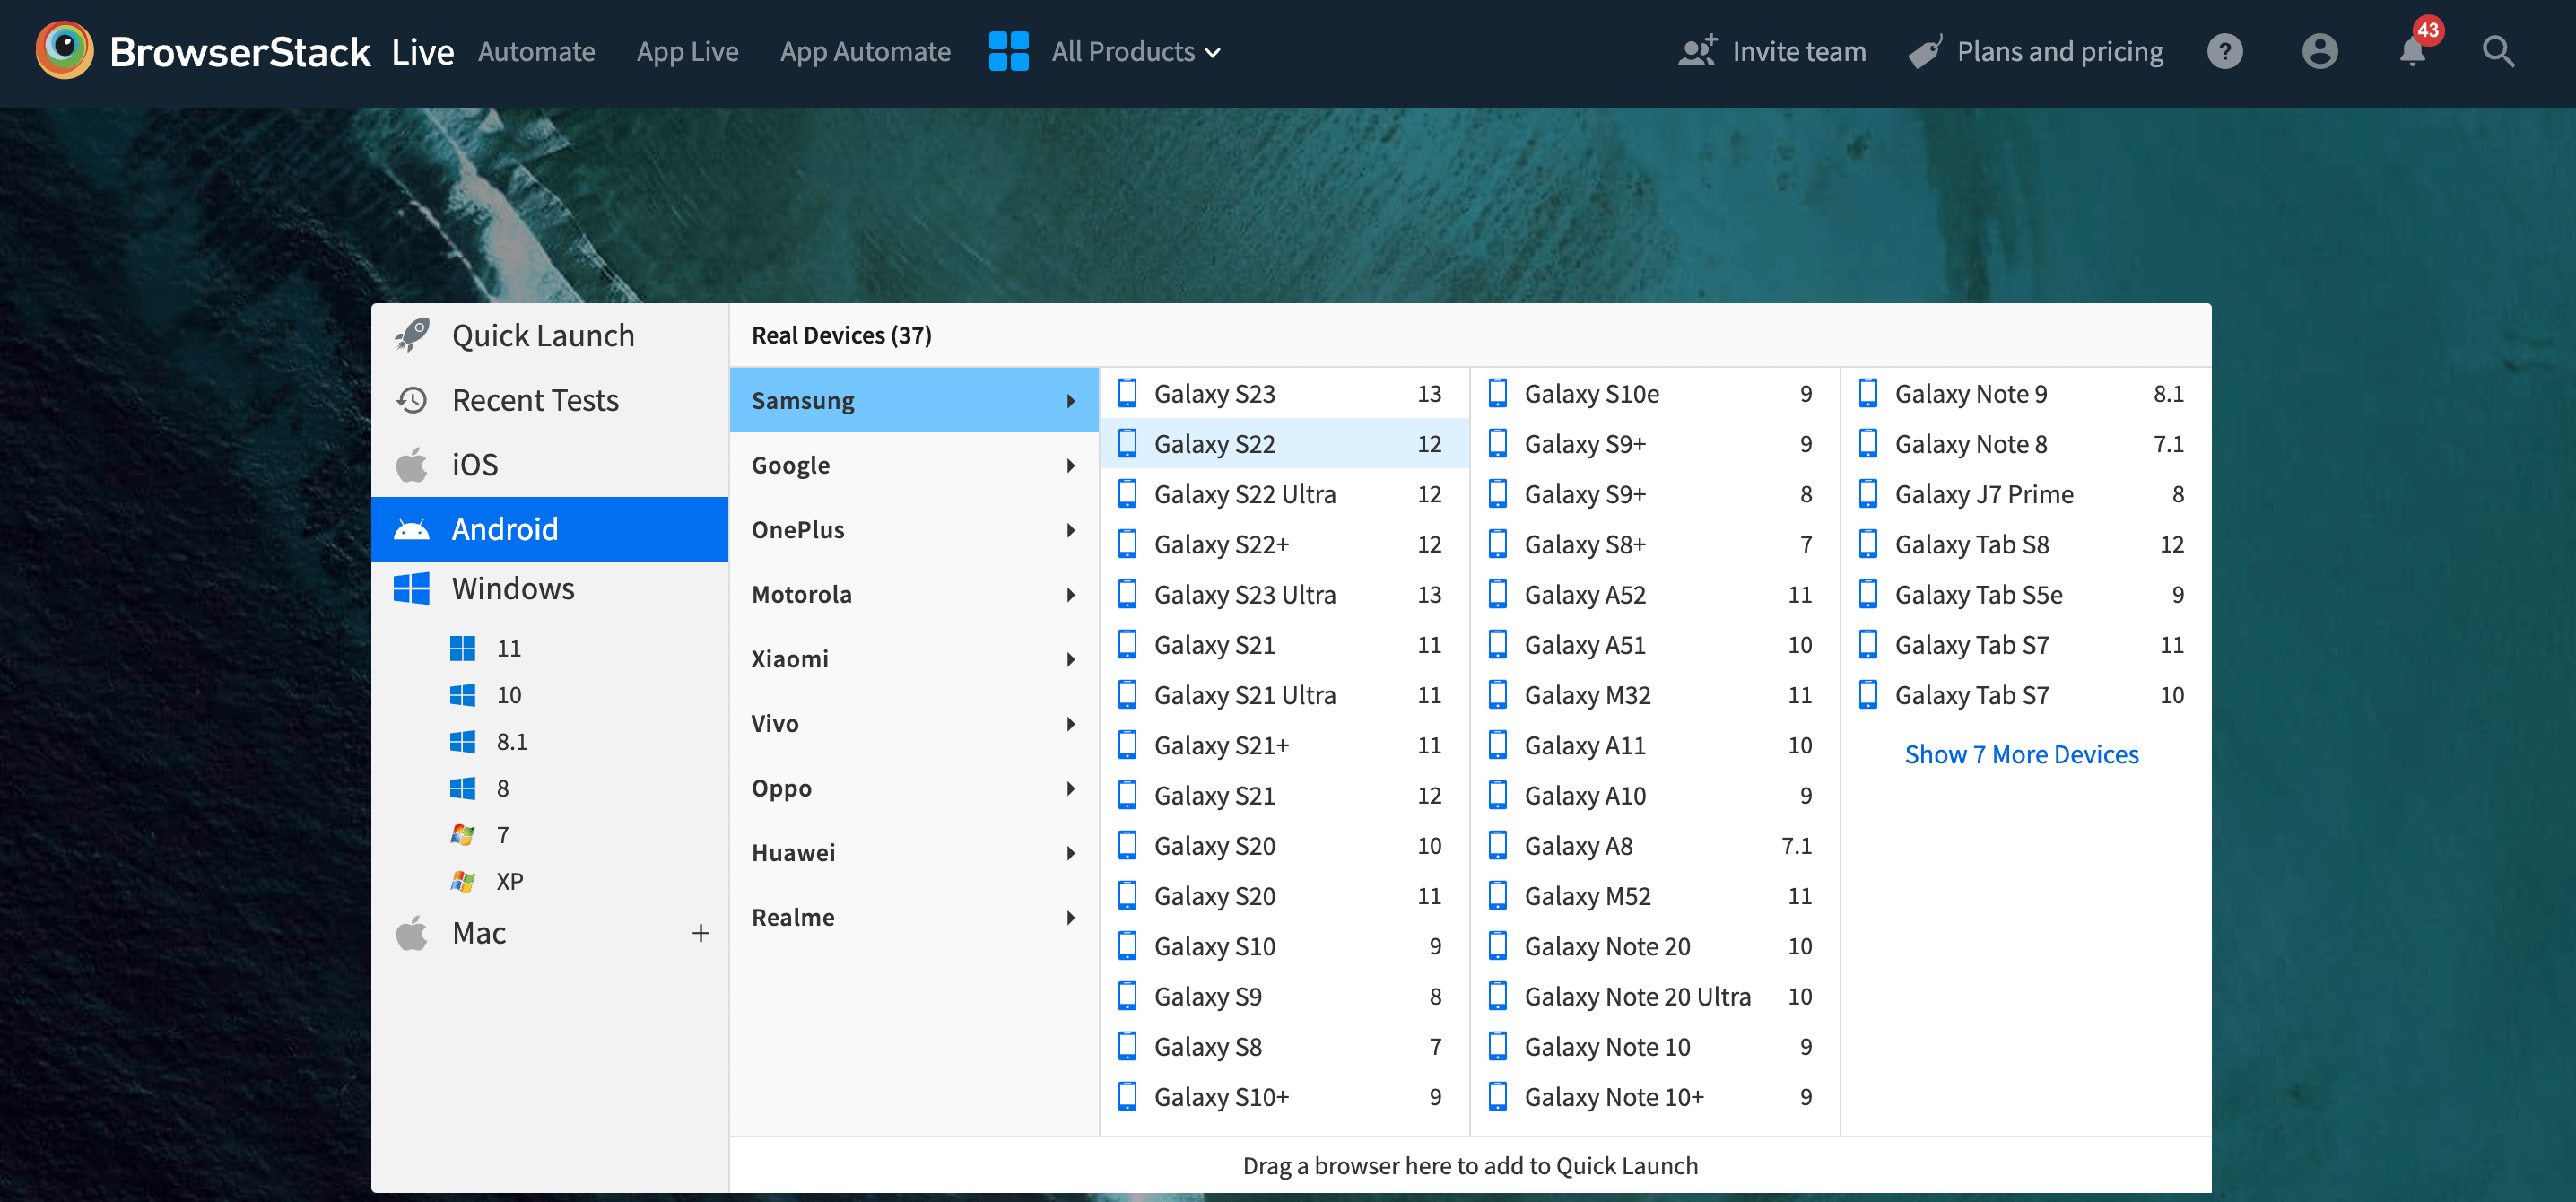
Task: Switch to the Automate product tab
Action: coord(536,52)
